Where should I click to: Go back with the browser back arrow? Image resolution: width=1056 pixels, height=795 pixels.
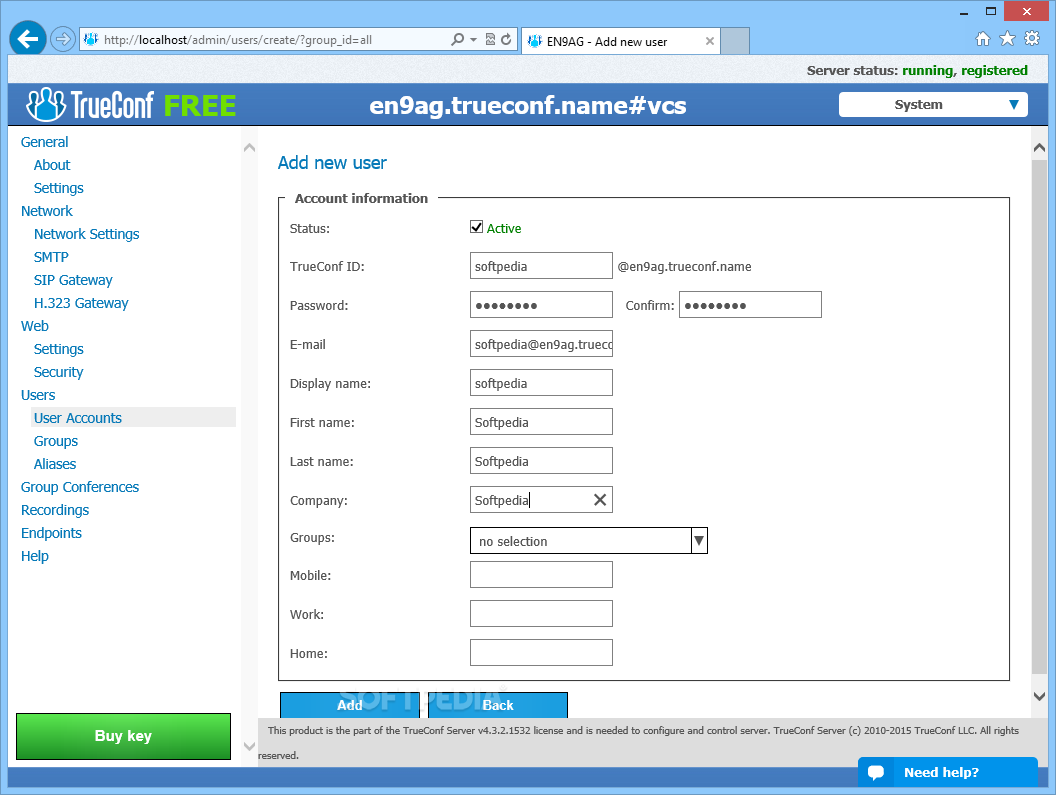[x=28, y=39]
